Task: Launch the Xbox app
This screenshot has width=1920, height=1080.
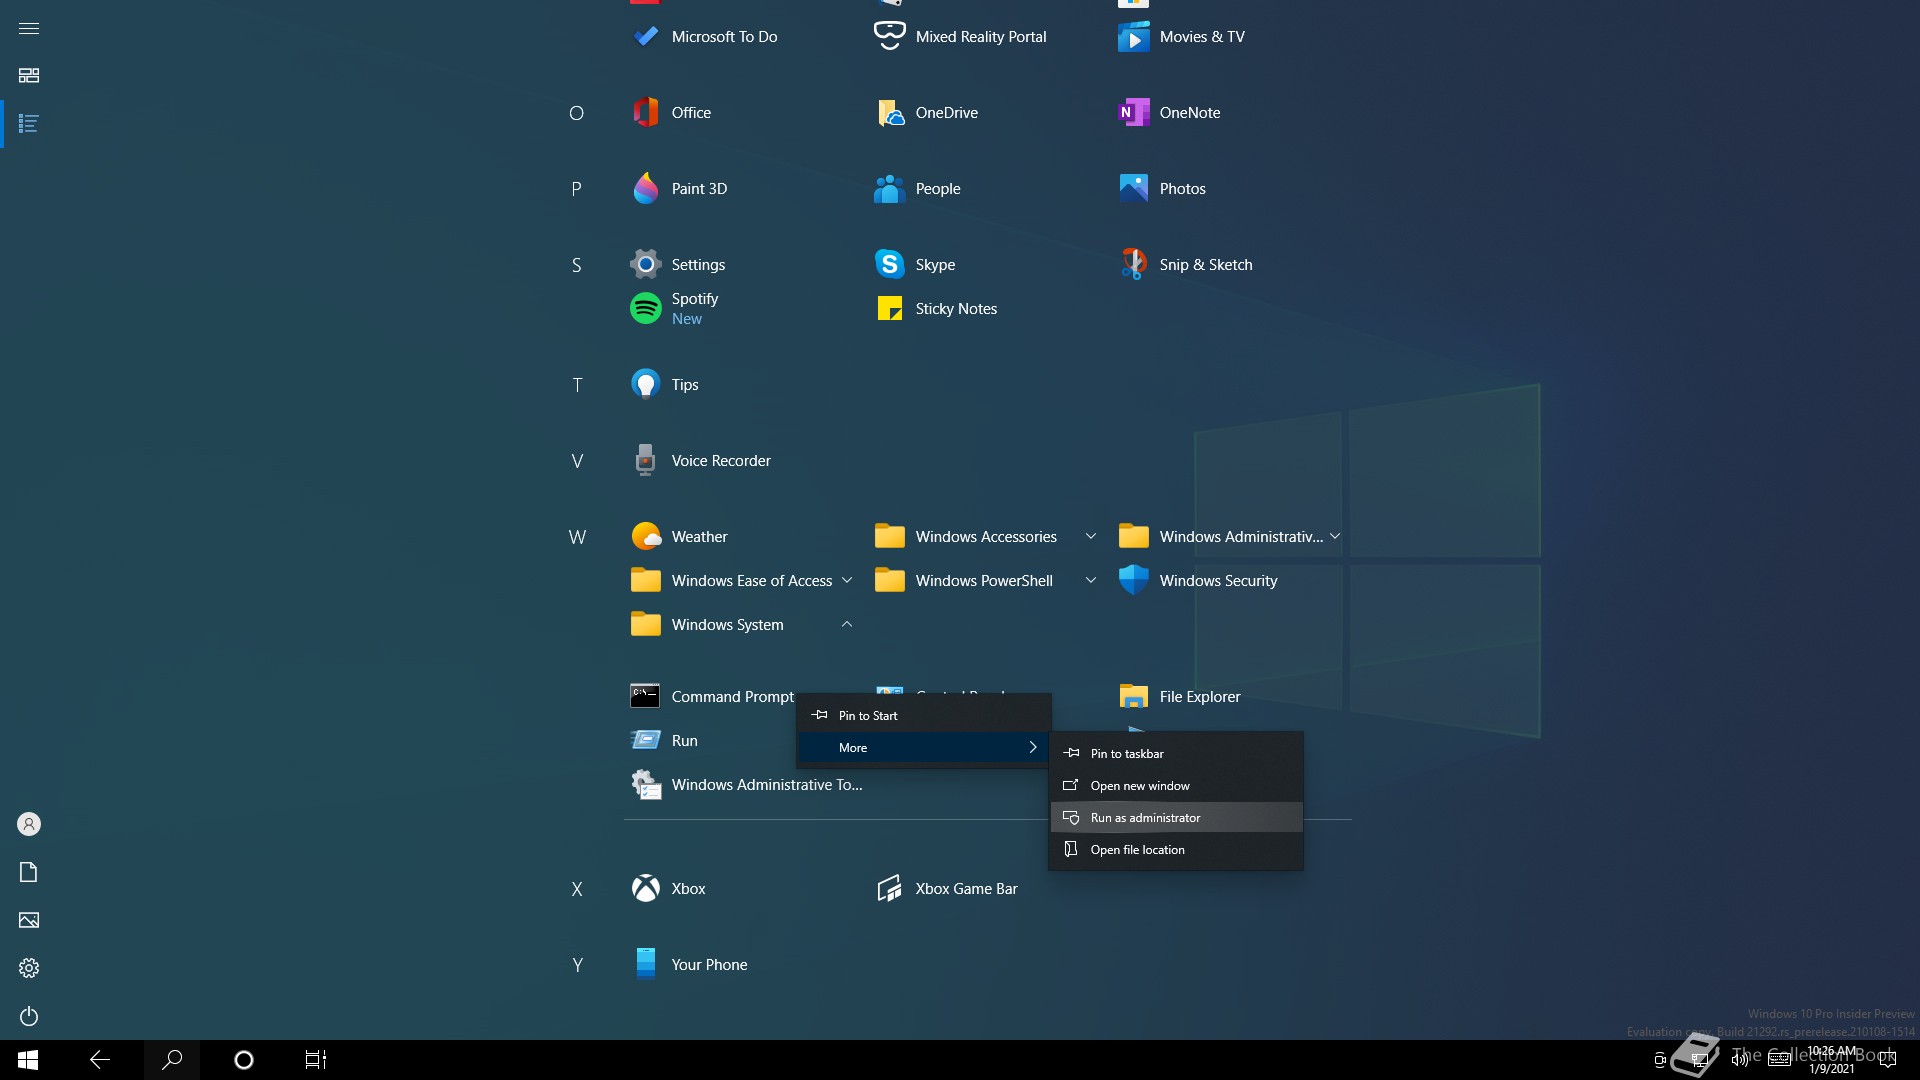Action: (x=668, y=889)
